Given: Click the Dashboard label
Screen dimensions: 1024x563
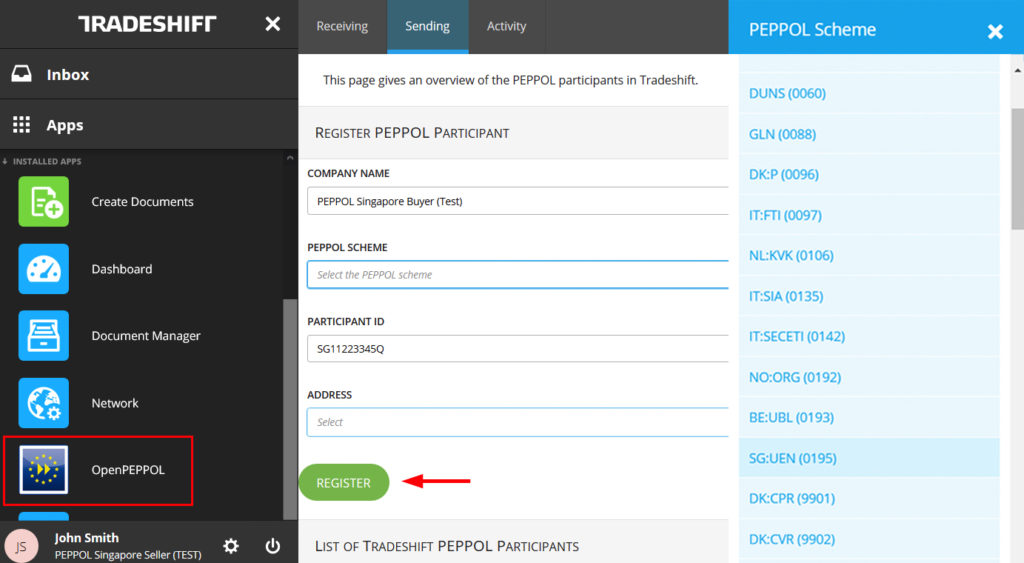Looking at the screenshot, I should click(x=121, y=269).
